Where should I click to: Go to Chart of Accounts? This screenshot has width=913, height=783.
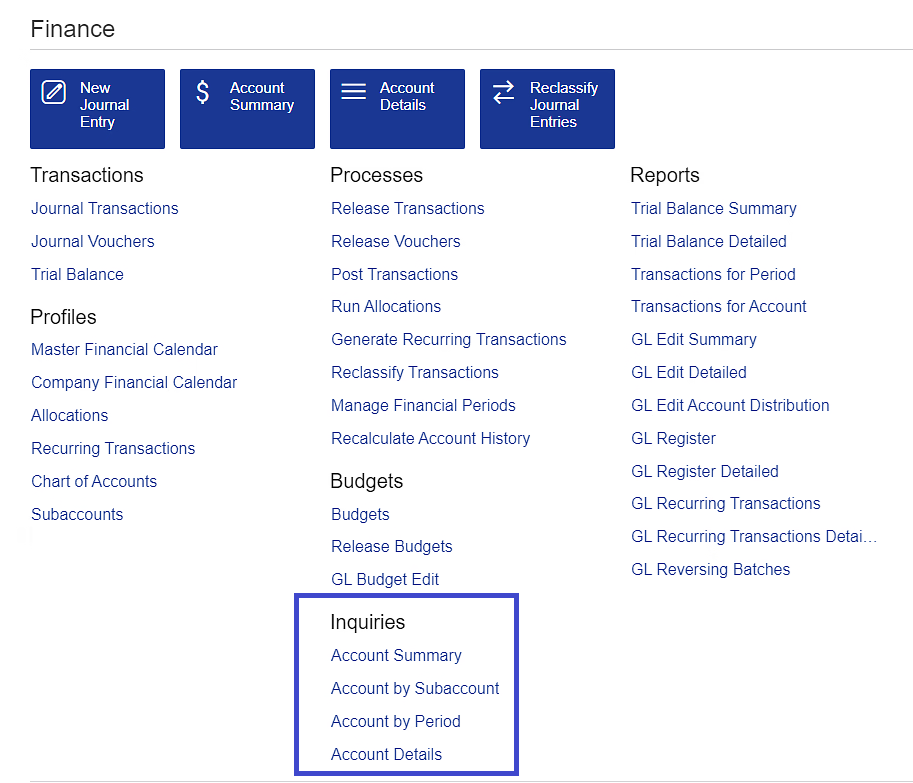[x=94, y=481]
